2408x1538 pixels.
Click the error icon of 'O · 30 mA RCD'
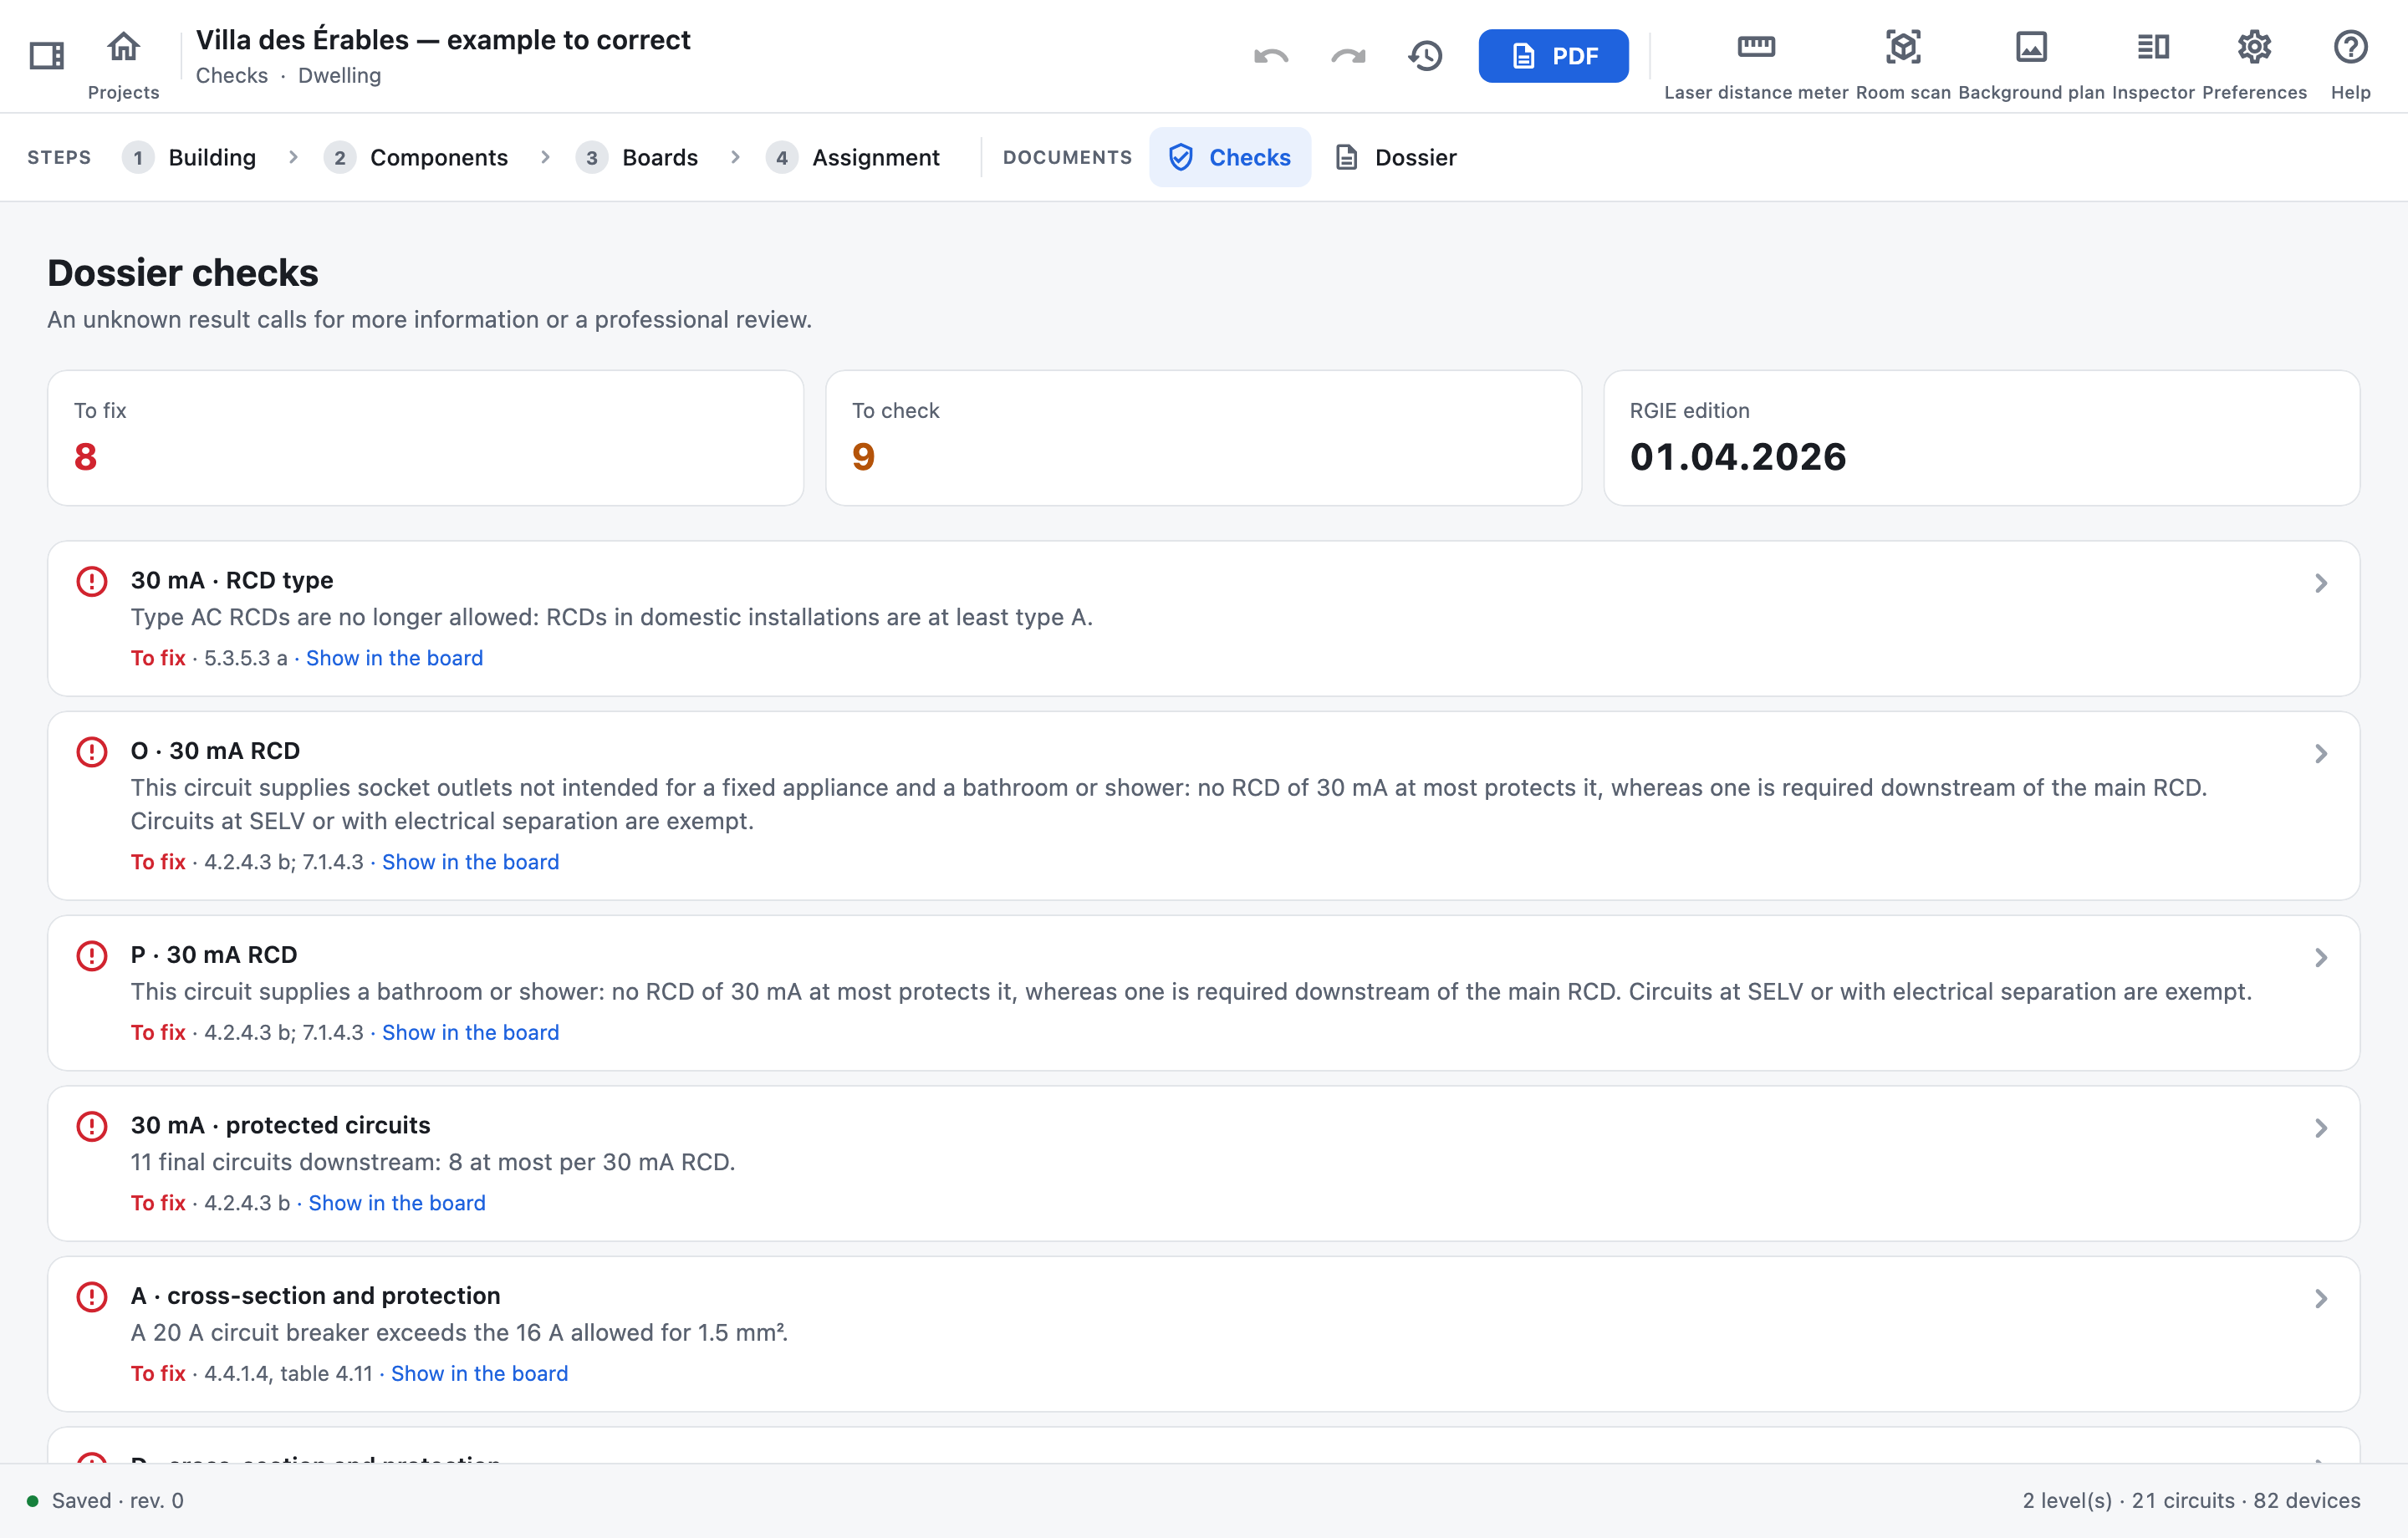[x=92, y=751]
